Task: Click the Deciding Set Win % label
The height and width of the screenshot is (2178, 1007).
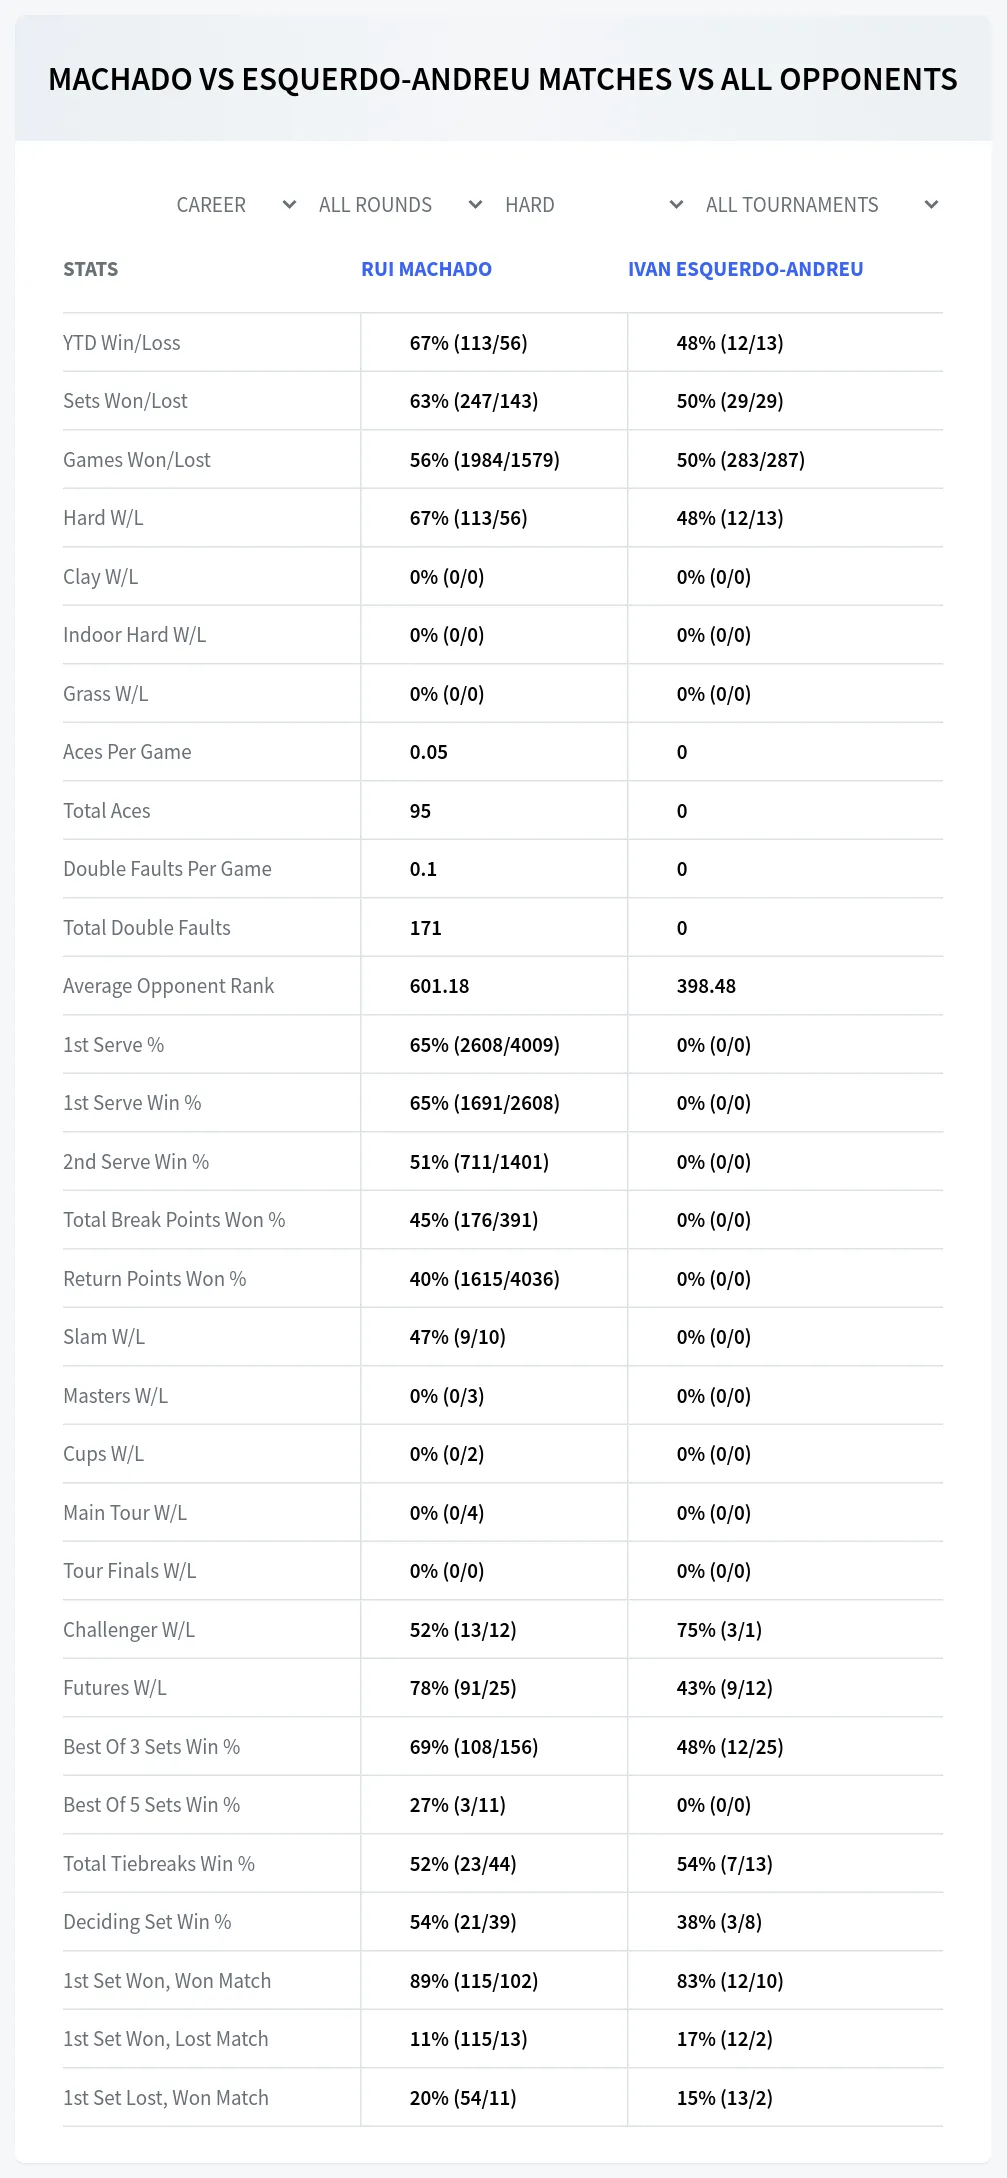Action: 147,1922
